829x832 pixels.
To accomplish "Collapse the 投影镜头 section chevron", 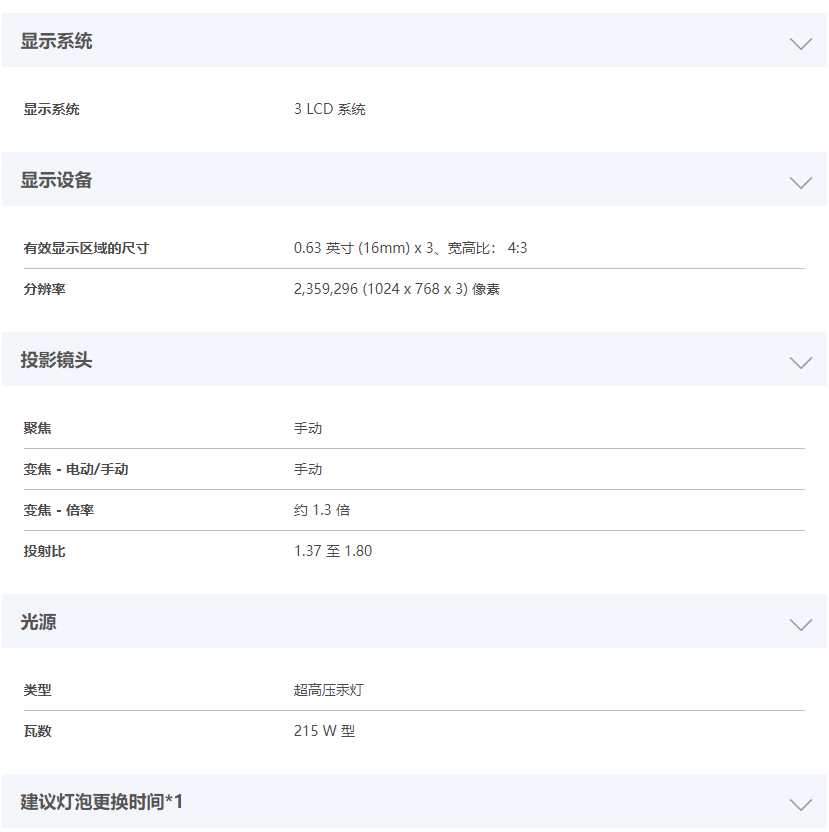I will pyautogui.click(x=800, y=362).
